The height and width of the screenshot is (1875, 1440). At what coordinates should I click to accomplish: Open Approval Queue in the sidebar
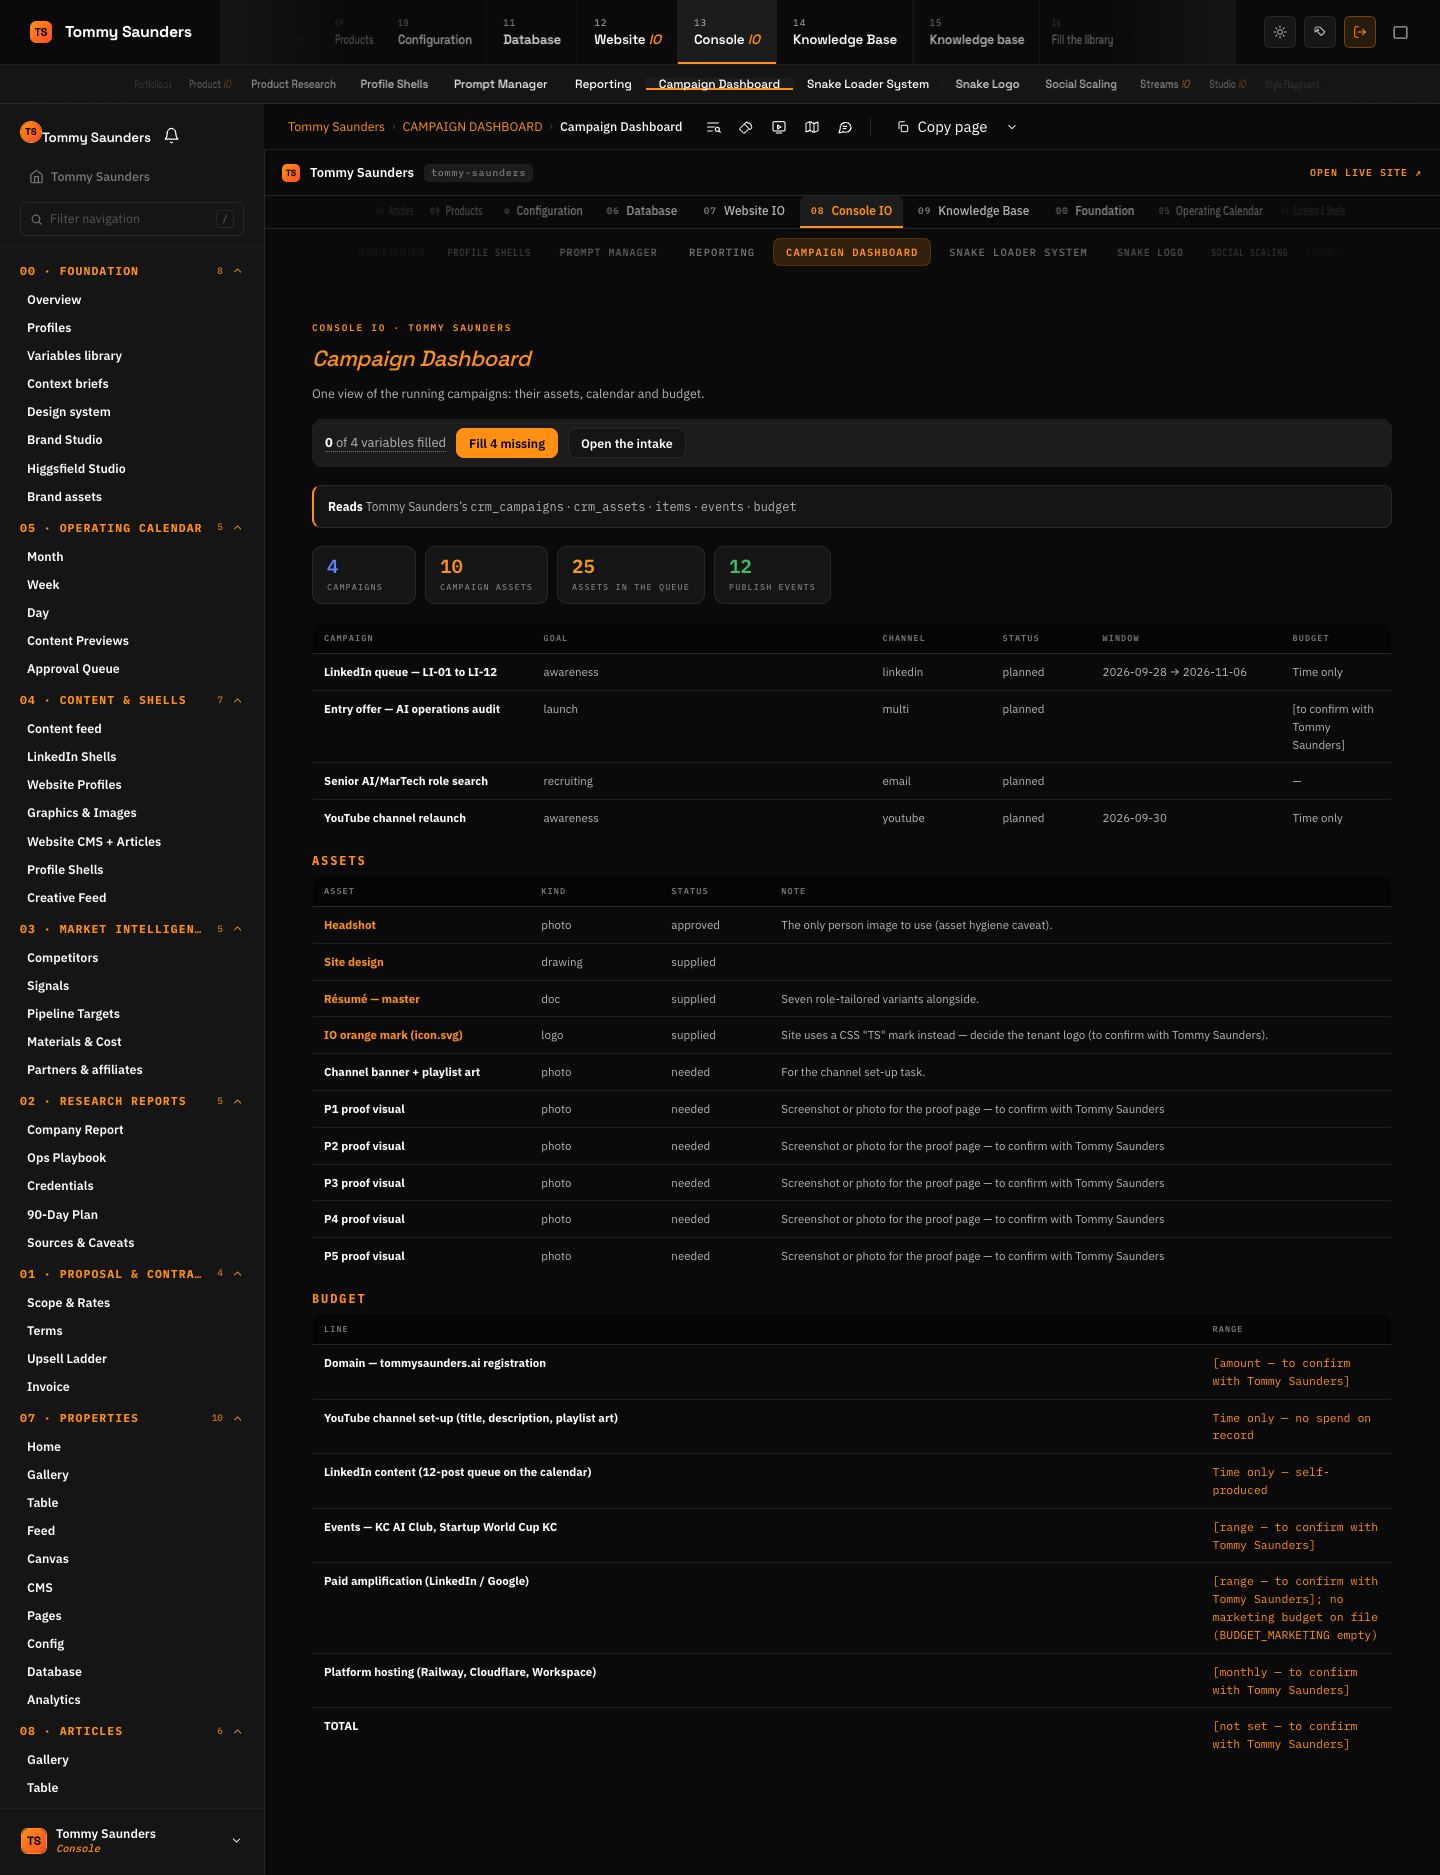click(73, 669)
